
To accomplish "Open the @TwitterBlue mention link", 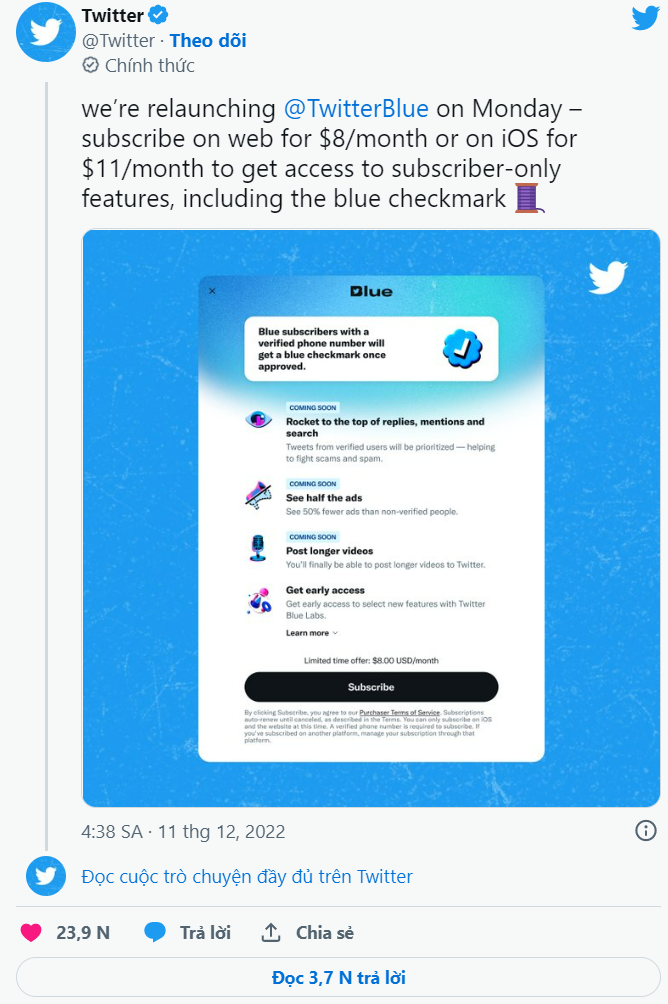I will point(356,108).
